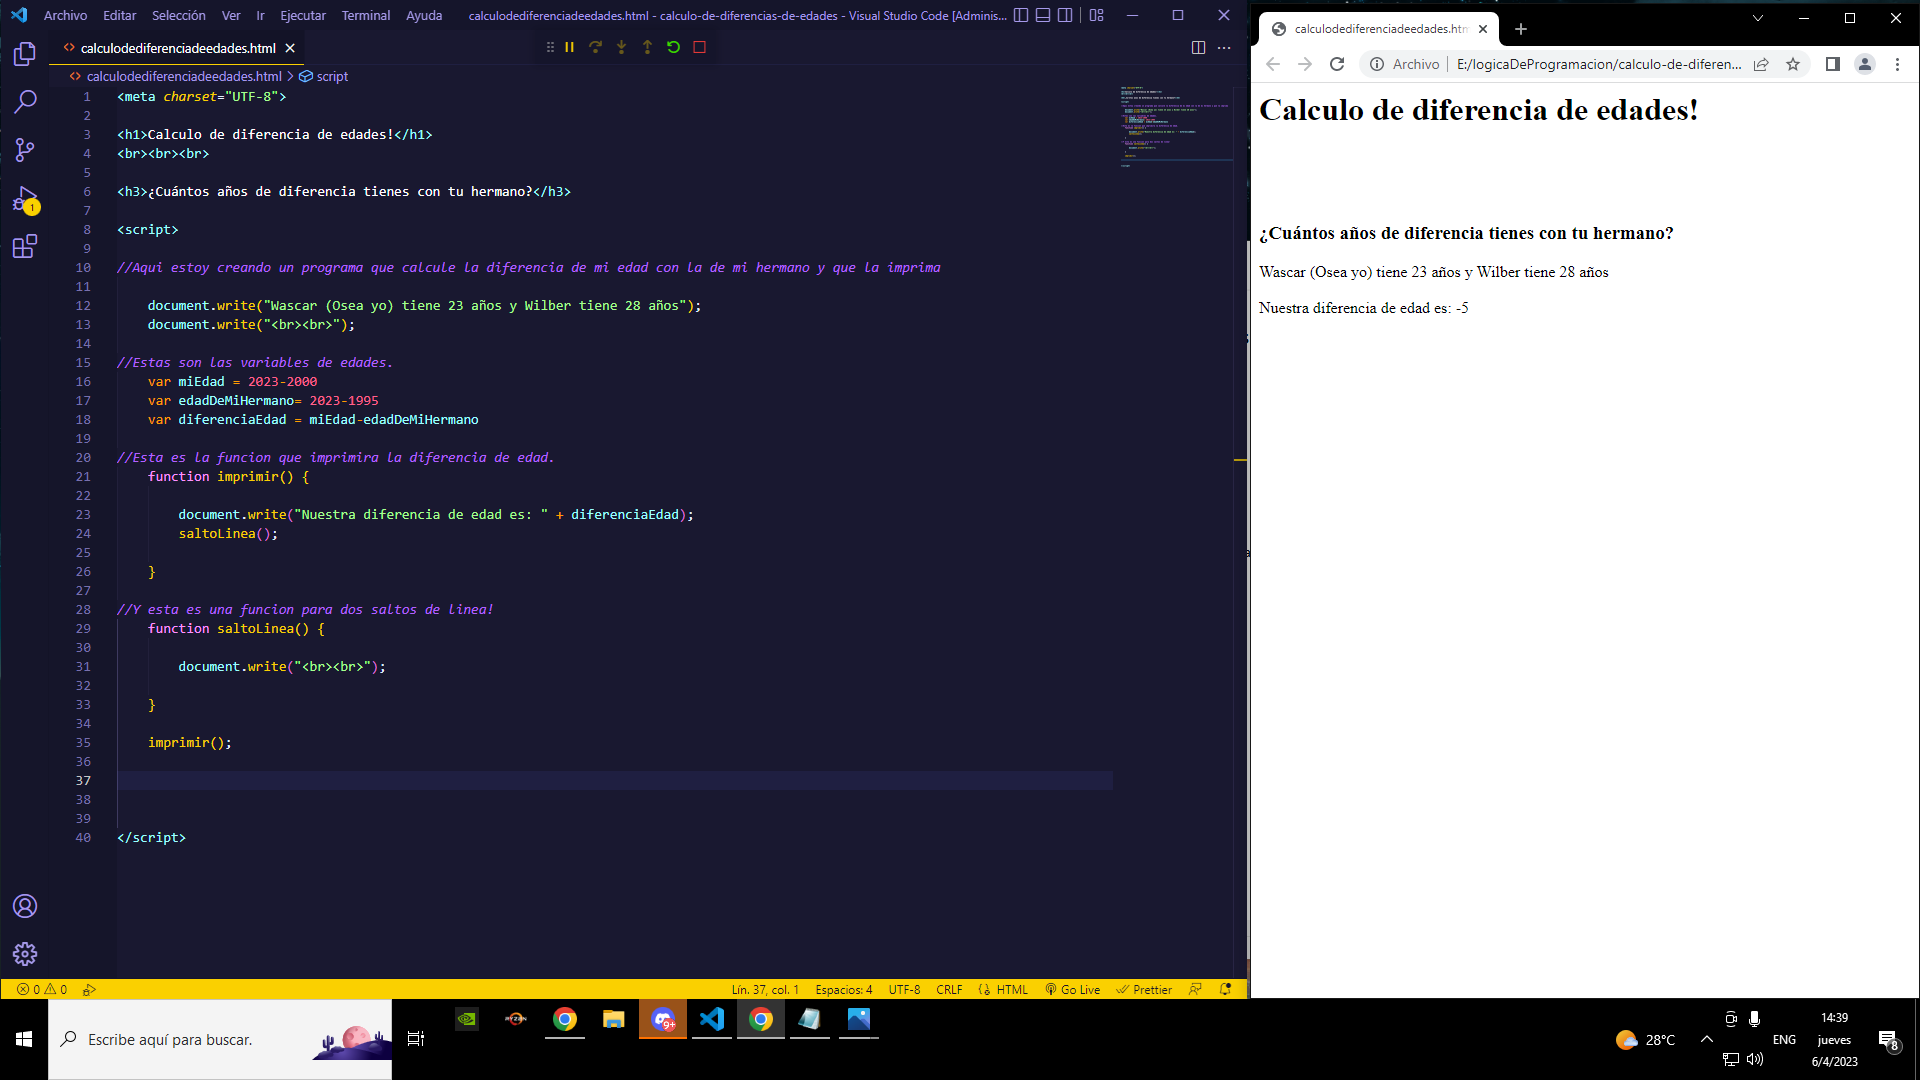The image size is (1920, 1080).
Task: Open the Editar menu
Action: click(x=119, y=15)
